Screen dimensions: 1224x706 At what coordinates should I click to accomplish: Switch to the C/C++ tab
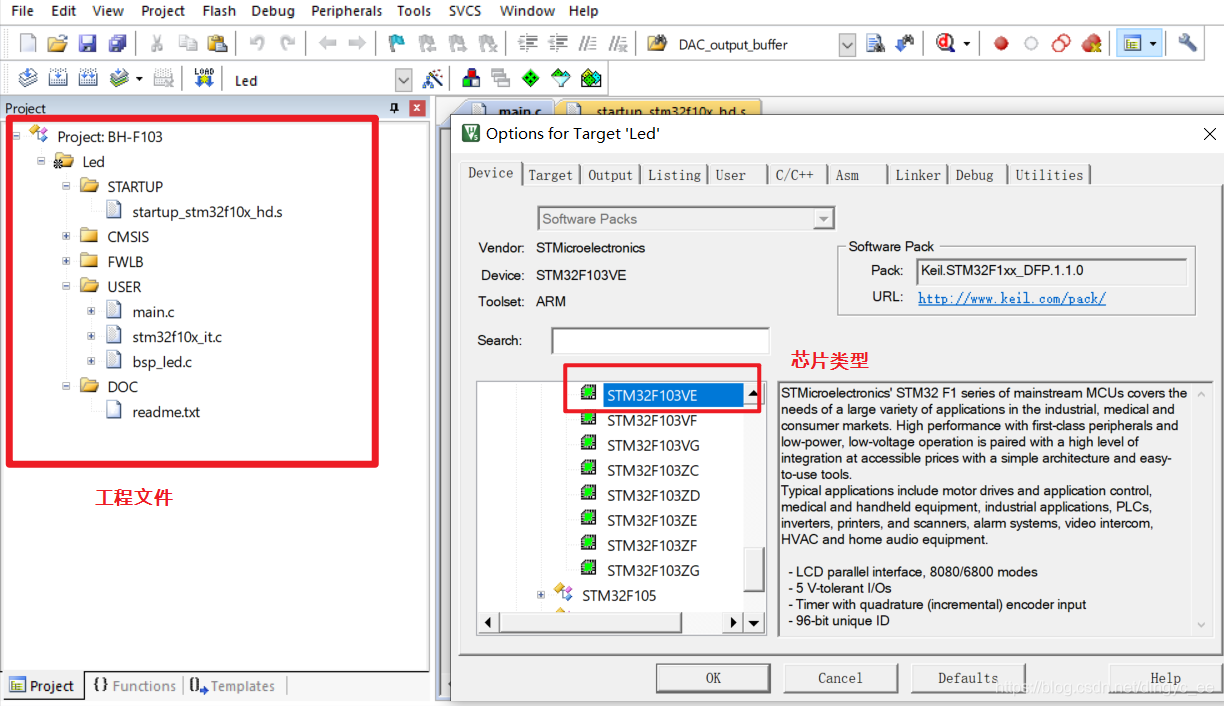(x=795, y=175)
